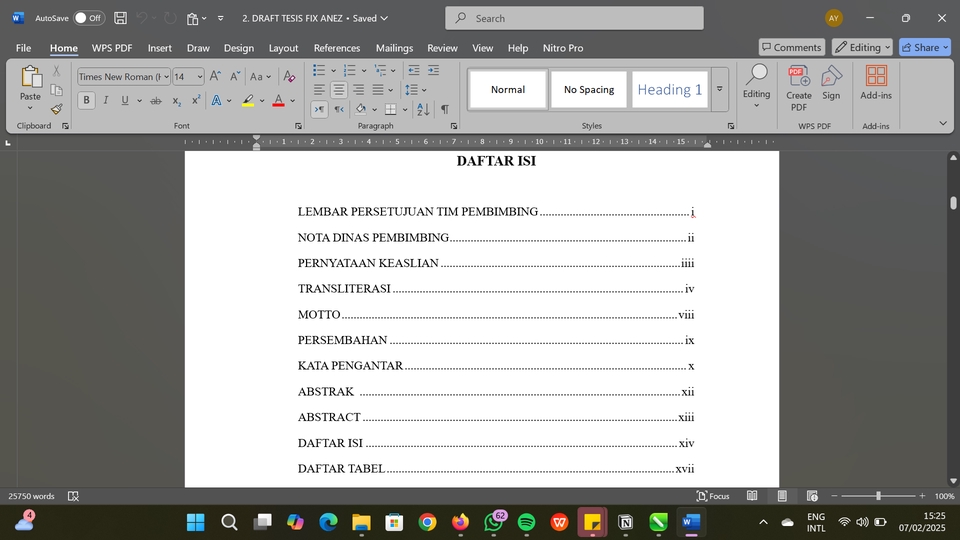Open Editing mode dropdown
Image resolution: width=960 pixels, height=540 pixels.
pyautogui.click(x=862, y=47)
